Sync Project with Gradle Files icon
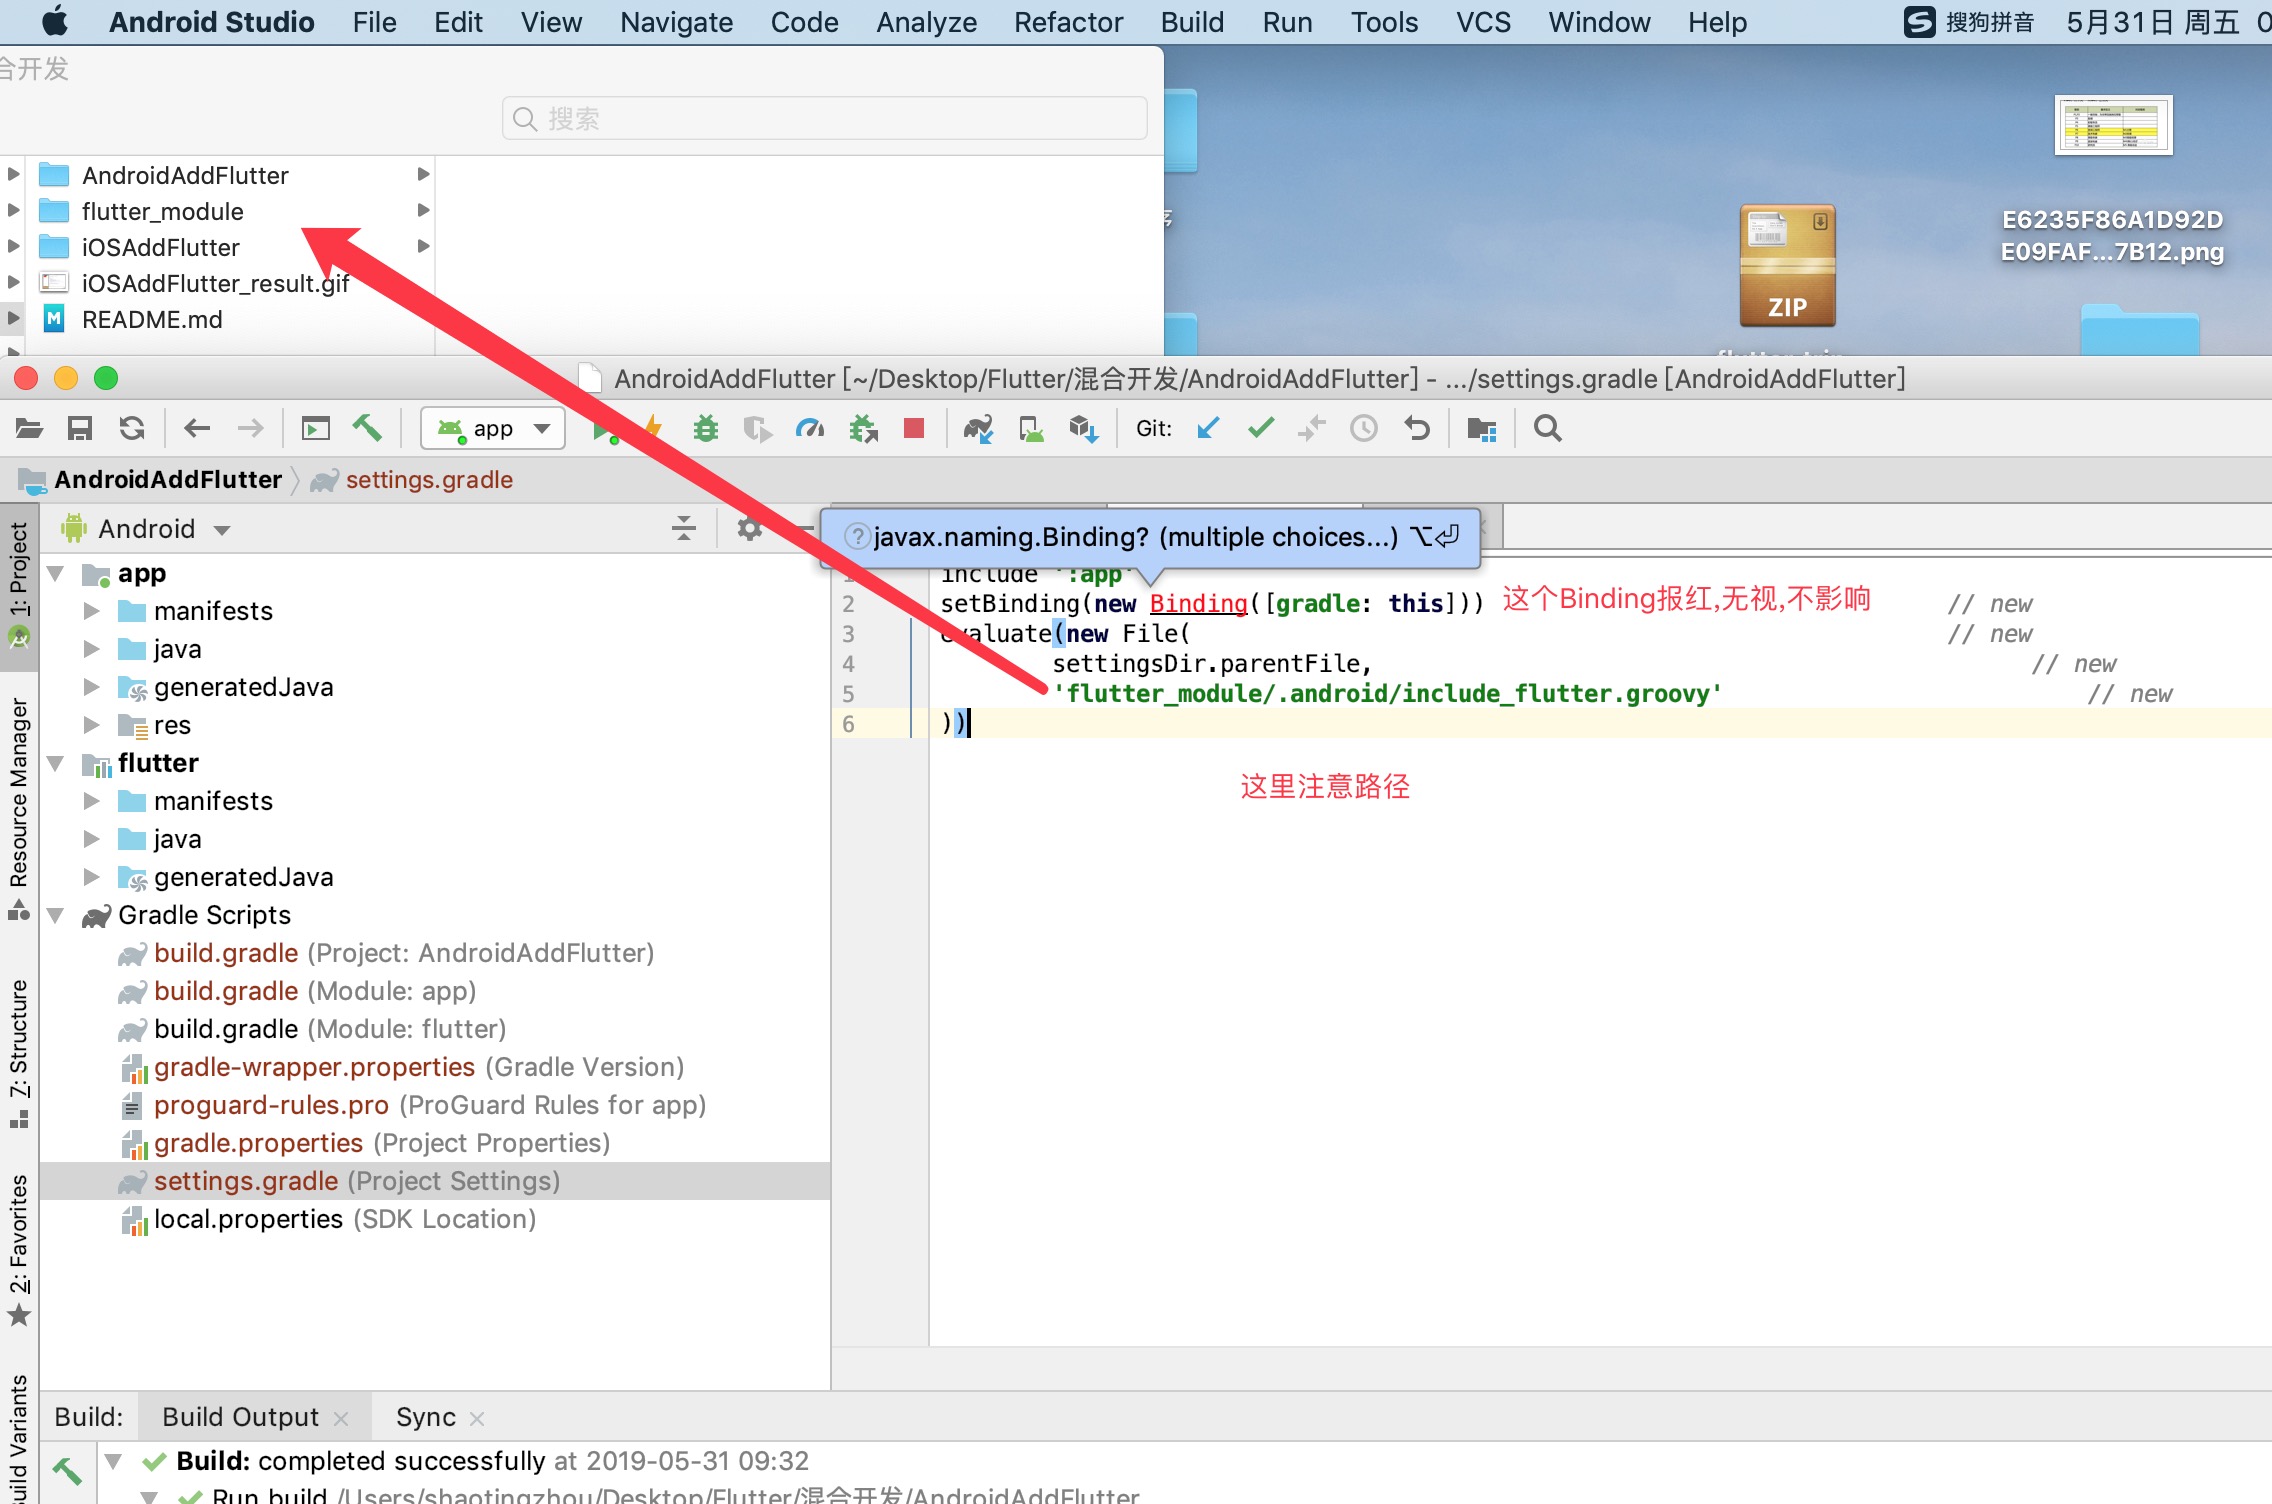Viewport: 2272px width, 1504px height. [x=978, y=429]
